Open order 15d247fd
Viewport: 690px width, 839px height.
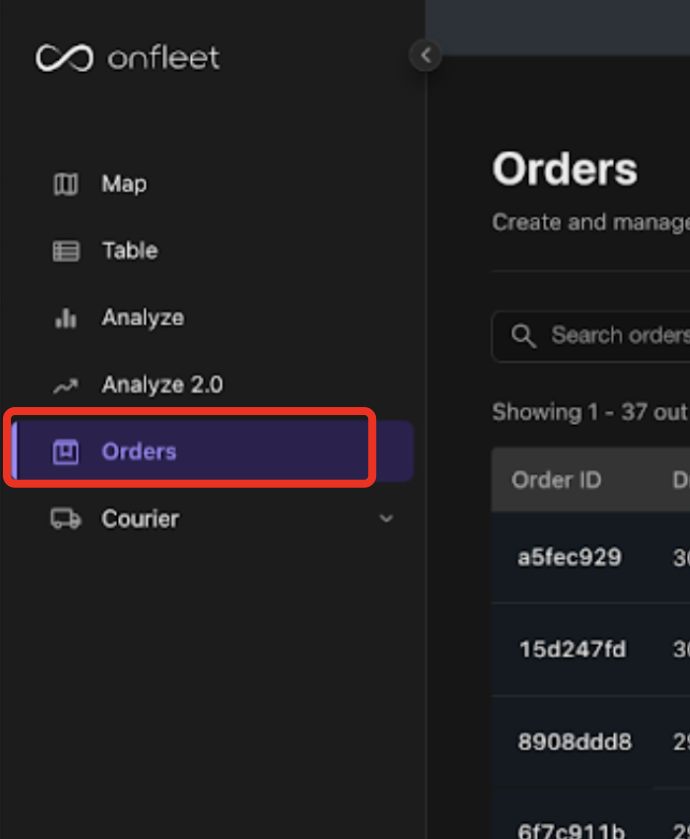[x=572, y=650]
